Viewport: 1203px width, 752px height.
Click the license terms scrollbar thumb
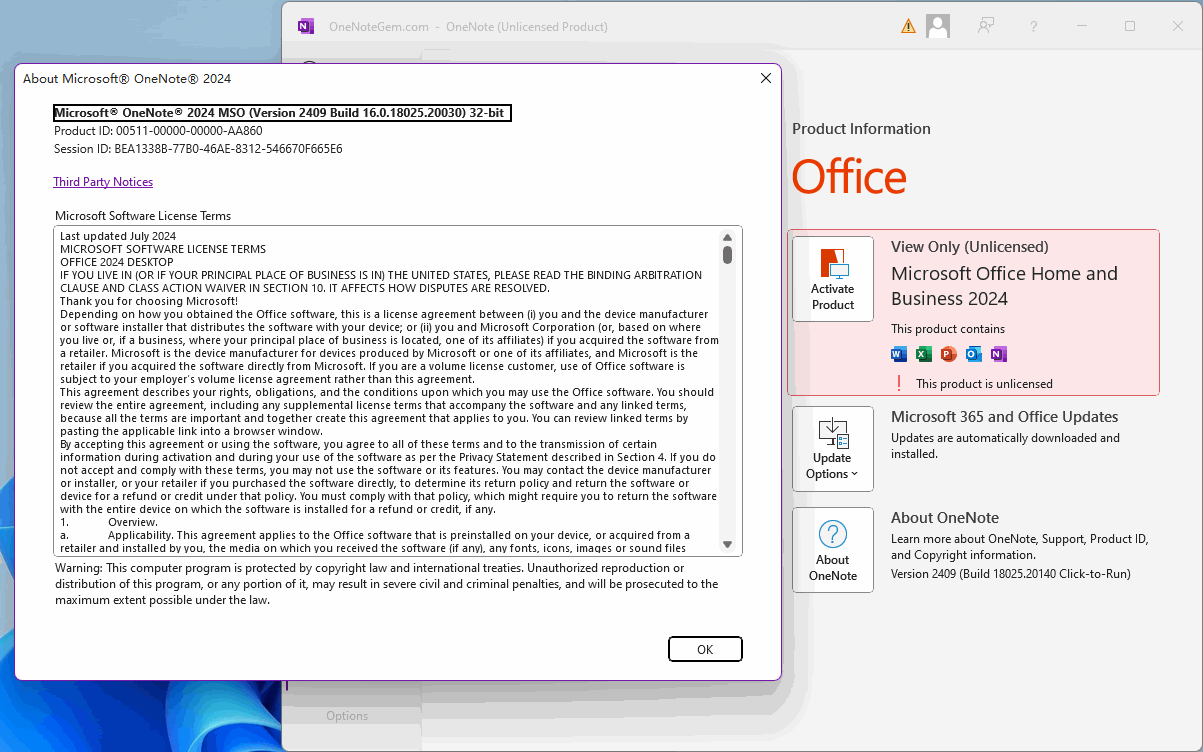coord(728,255)
